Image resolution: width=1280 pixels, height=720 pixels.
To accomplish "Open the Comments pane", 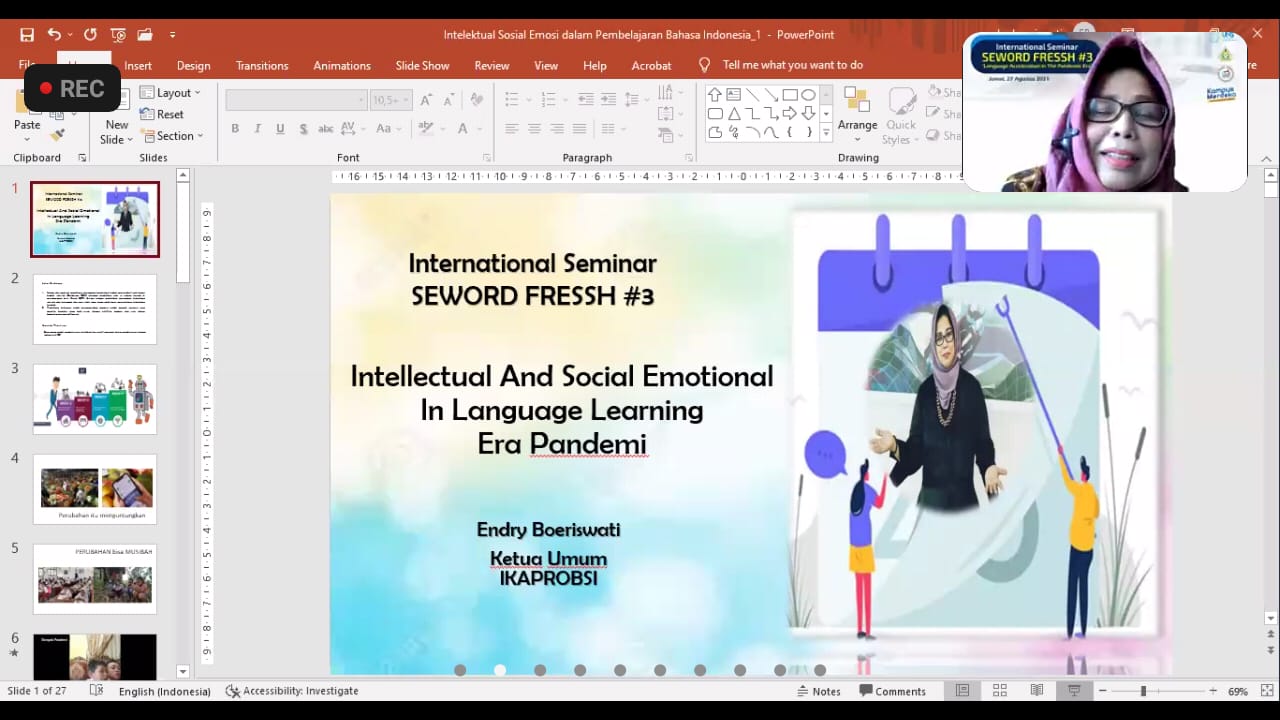I will click(x=892, y=691).
